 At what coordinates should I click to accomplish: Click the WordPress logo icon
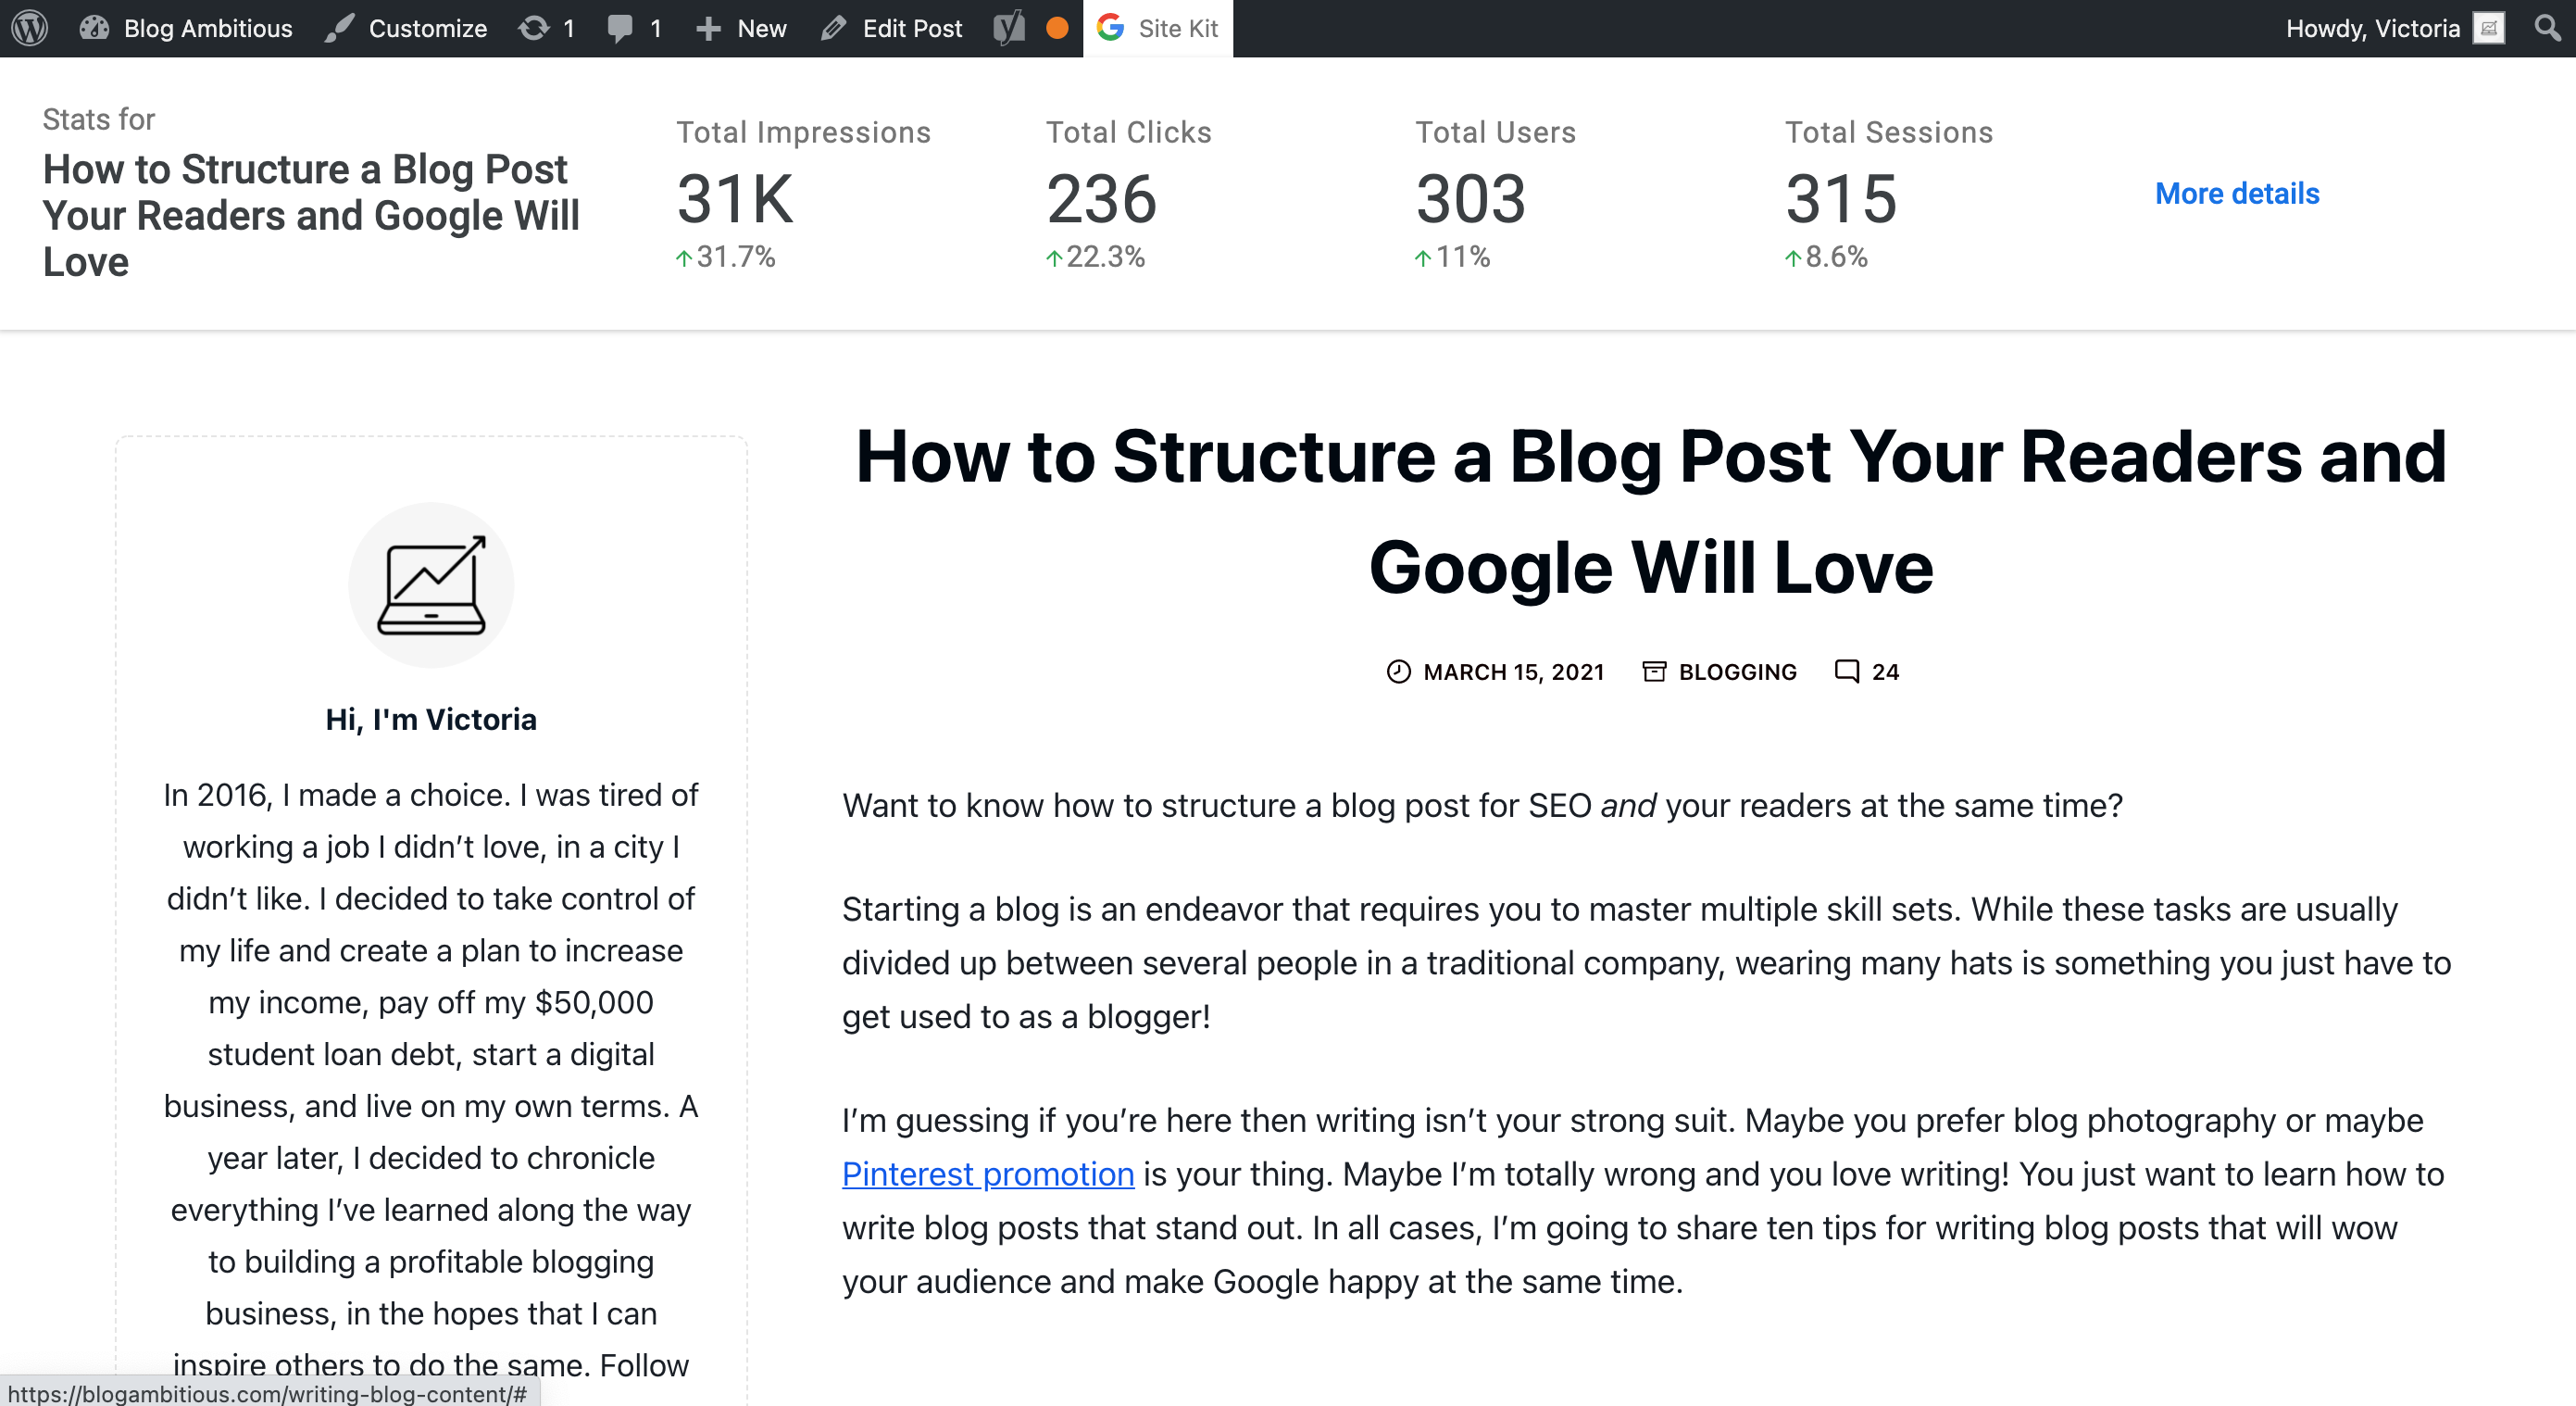click(x=30, y=28)
